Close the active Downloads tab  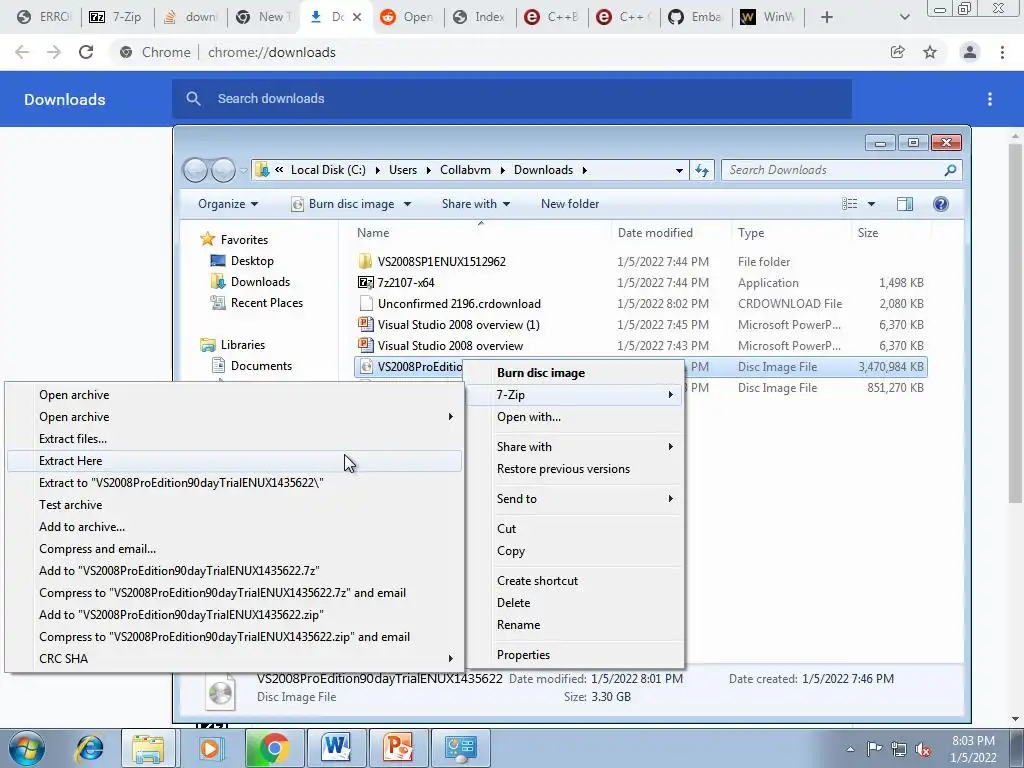click(357, 17)
